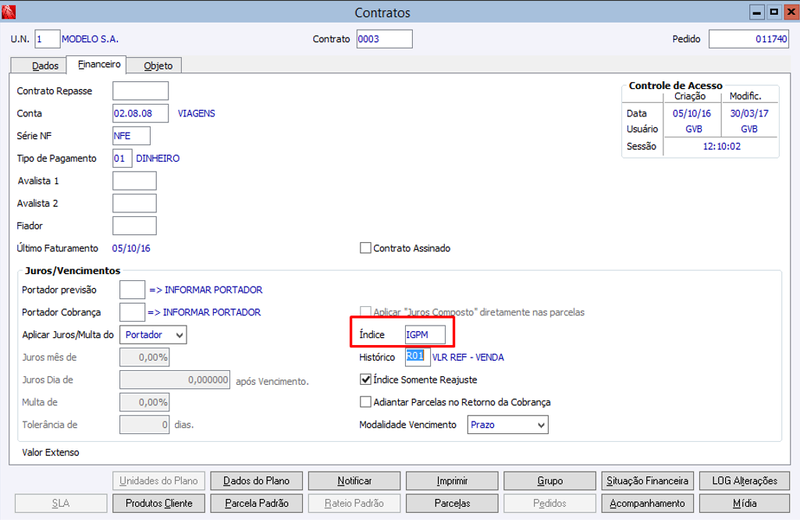
Task: Click the VIAGENS account description text
Action: [196, 113]
